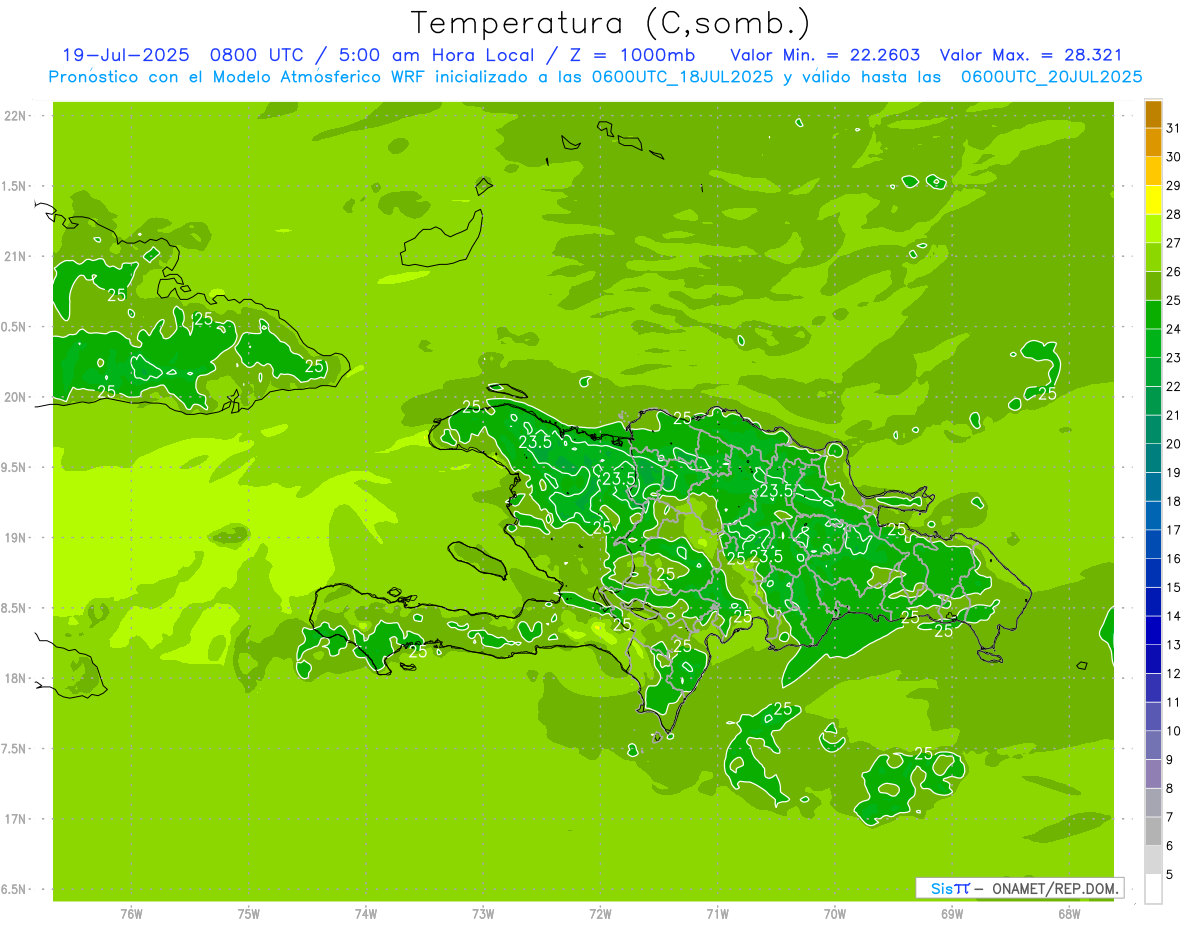Click the yellow color bar segment between 28 and 29
1200x927 pixels.
point(1153,200)
